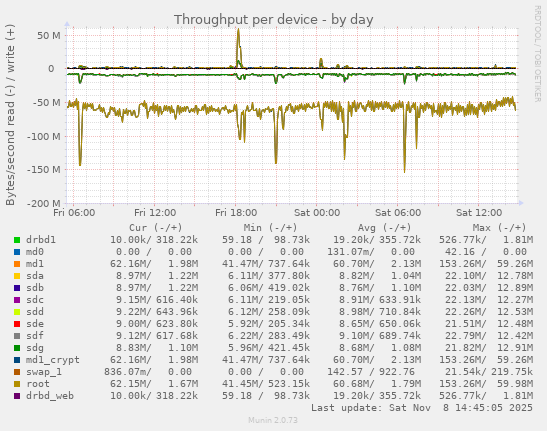
Task: Click the 'Munin 2.0.73' footer text
Action: [273, 420]
